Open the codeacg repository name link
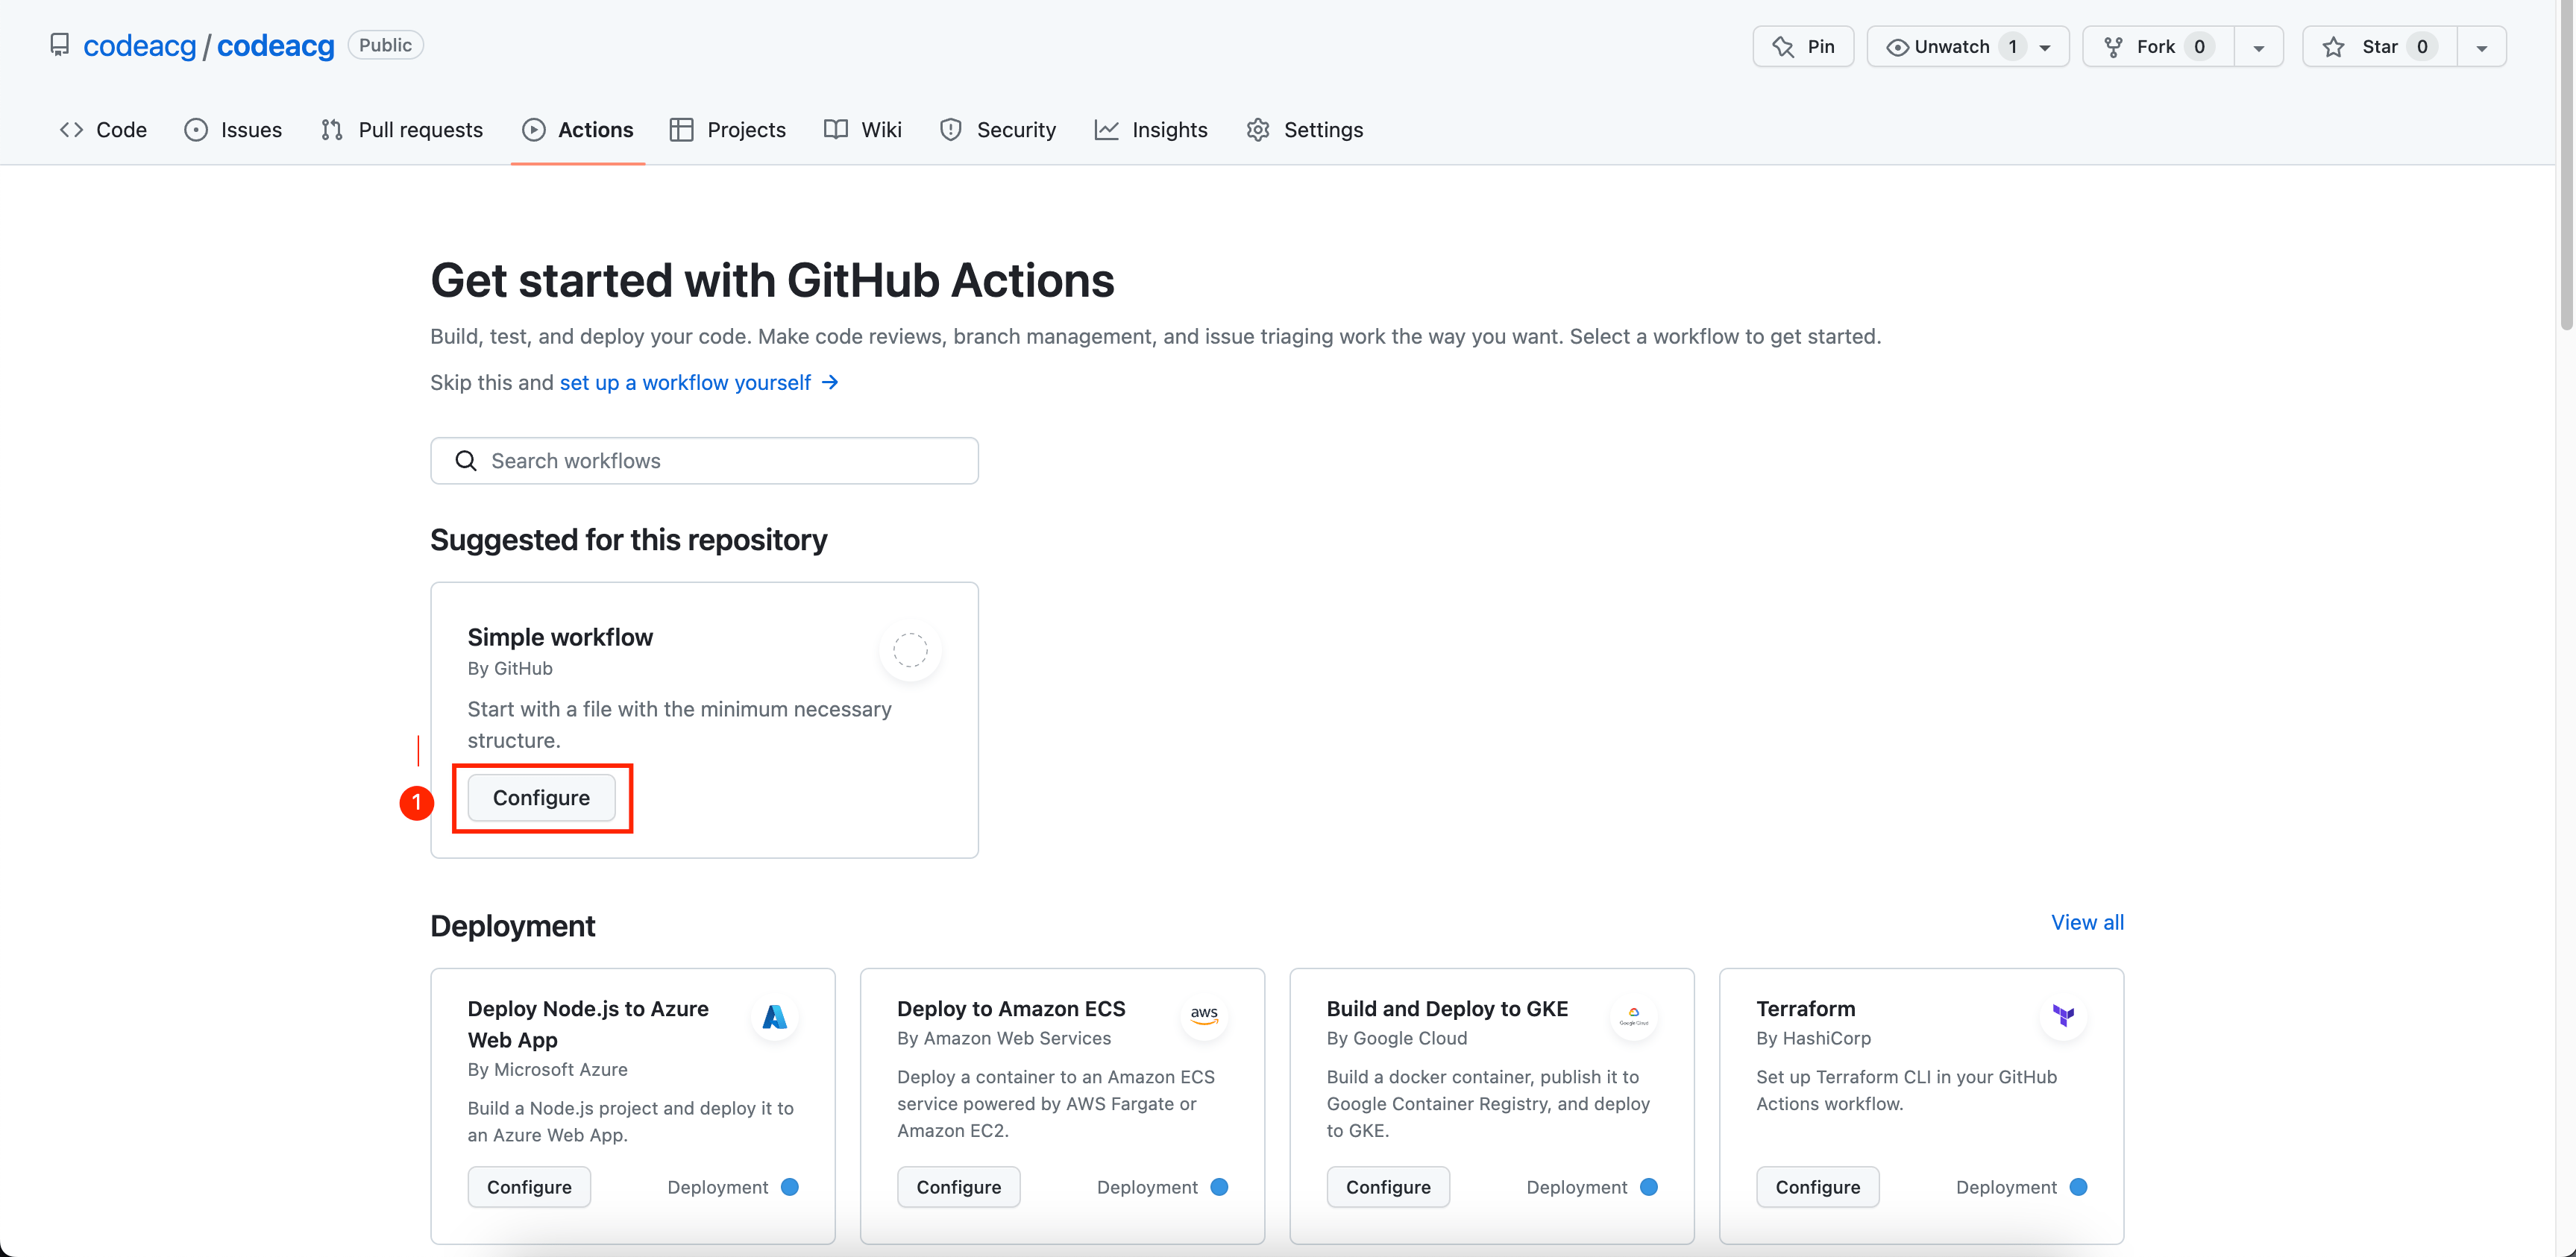The width and height of the screenshot is (2576, 1257). (x=275, y=46)
